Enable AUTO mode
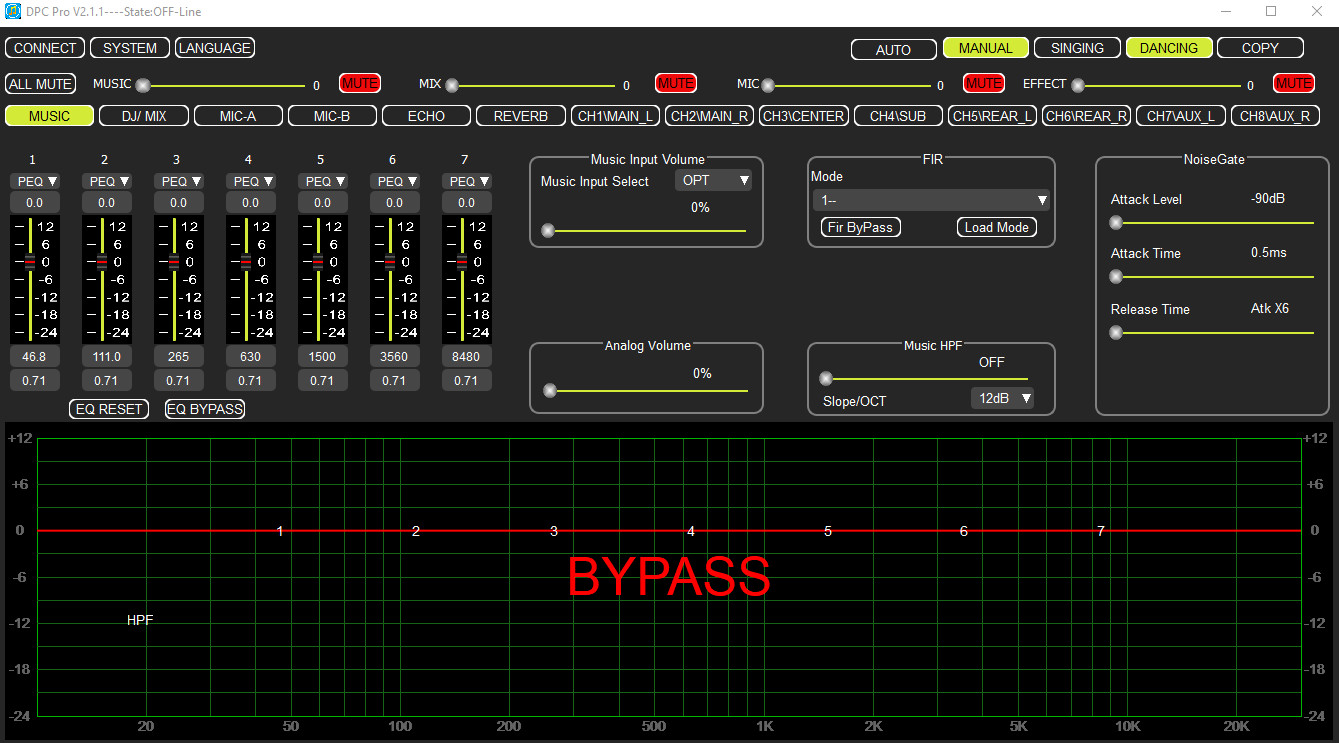The height and width of the screenshot is (743, 1339). [x=893, y=49]
